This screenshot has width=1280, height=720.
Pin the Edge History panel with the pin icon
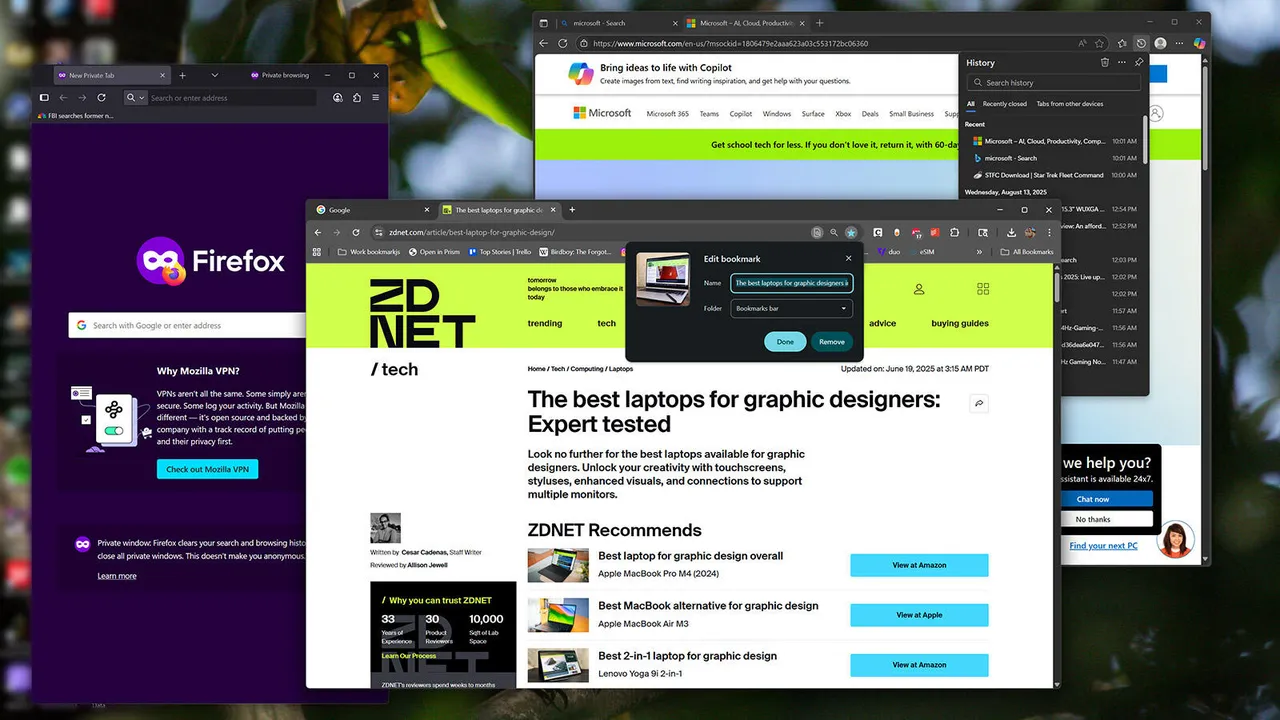click(x=1138, y=63)
